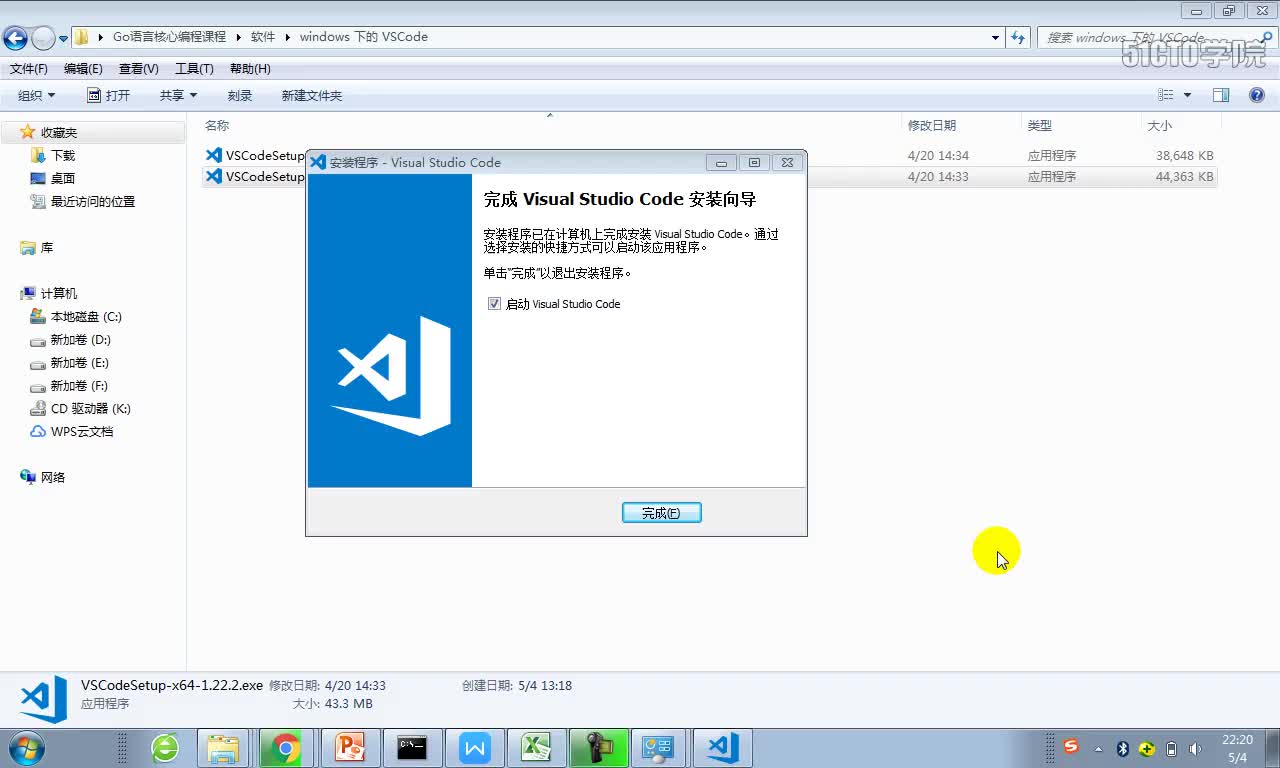The image size is (1280, 768).
Task: Expand dropdown arrow after Go语言核心编程课程 breadcrumb
Action: tap(239, 37)
